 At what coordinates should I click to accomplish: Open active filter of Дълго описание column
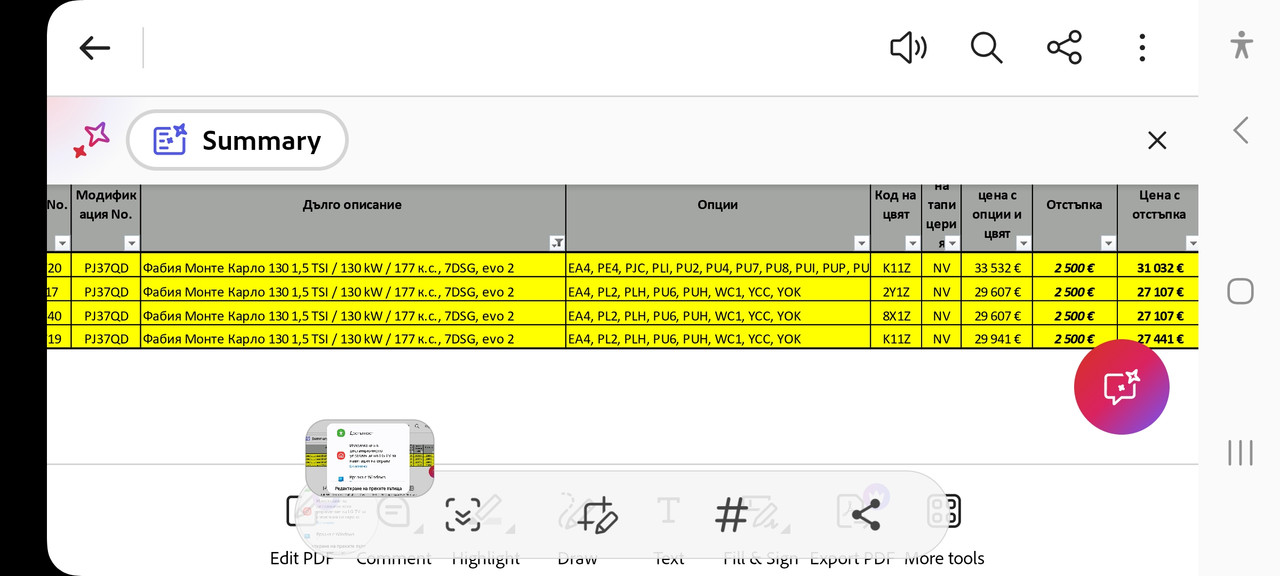557,243
